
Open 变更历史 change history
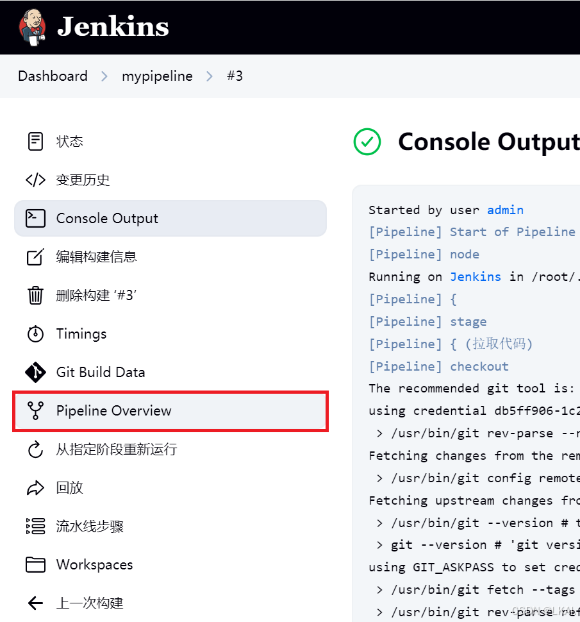171,180
